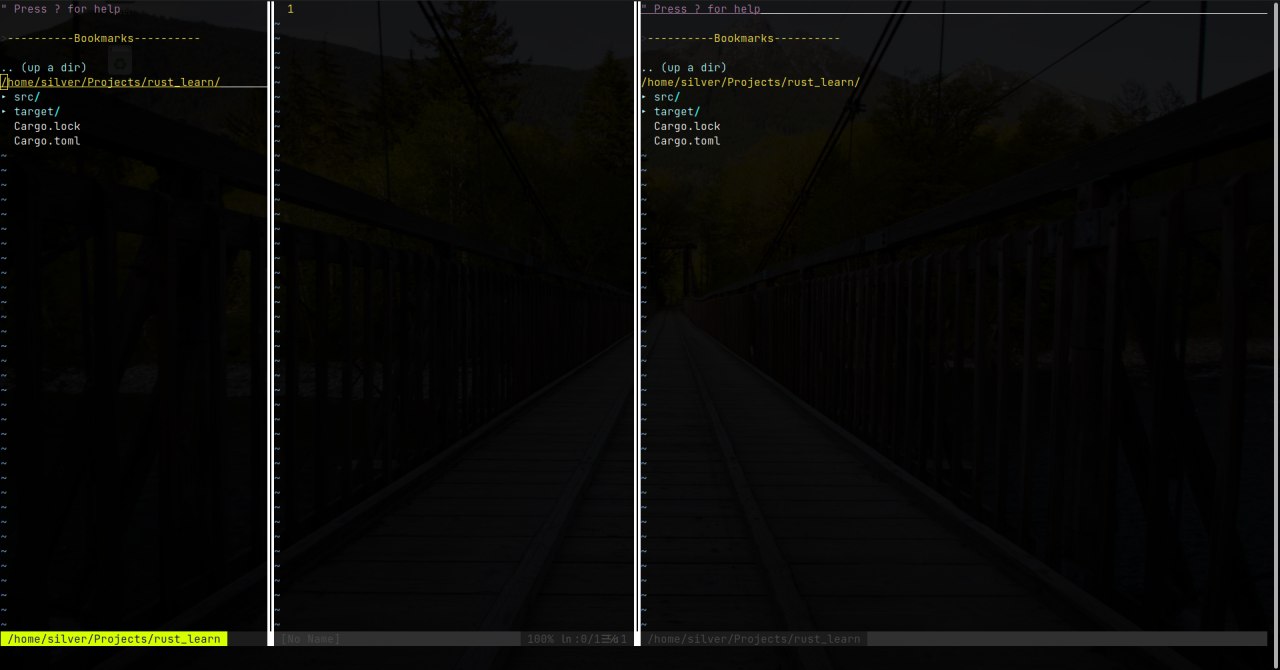The image size is (1280, 670).
Task: Expand the src/ arrow in left tree
Action: 4,97
